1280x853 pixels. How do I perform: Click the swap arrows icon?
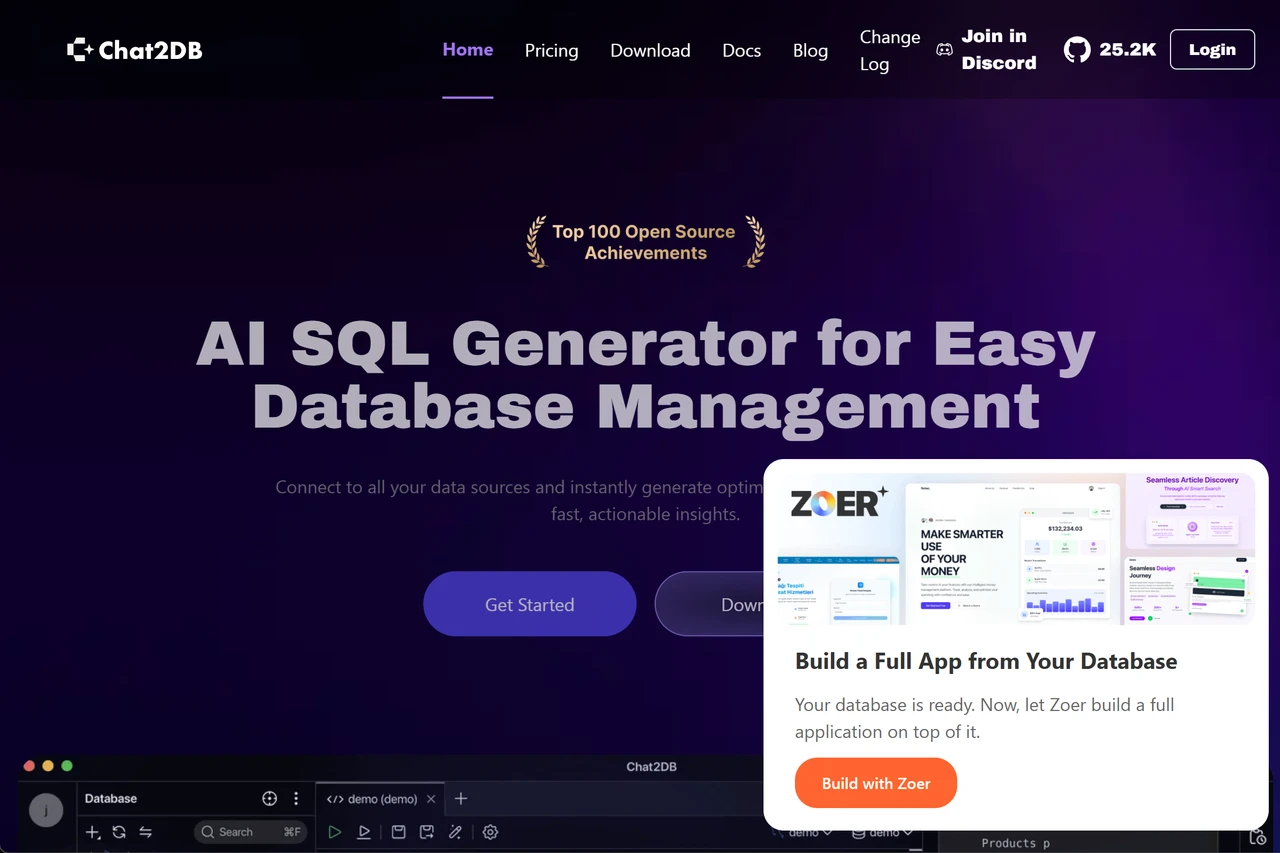tap(145, 832)
